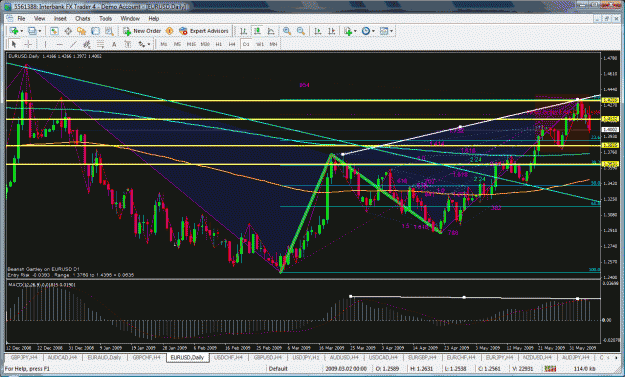Viewport: 625px width, 377px height.
Task: Switch to the USDCHF,H4 chart tab
Action: [228, 357]
